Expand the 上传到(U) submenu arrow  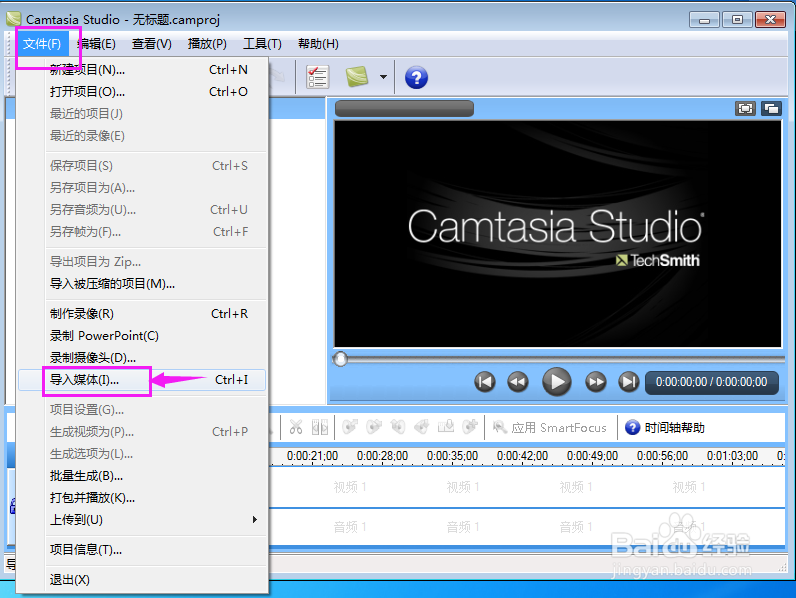255,520
